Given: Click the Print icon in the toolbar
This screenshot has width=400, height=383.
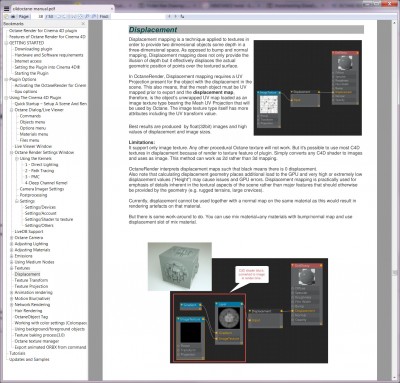Looking at the screenshot, I should pyautogui.click(x=13, y=16).
